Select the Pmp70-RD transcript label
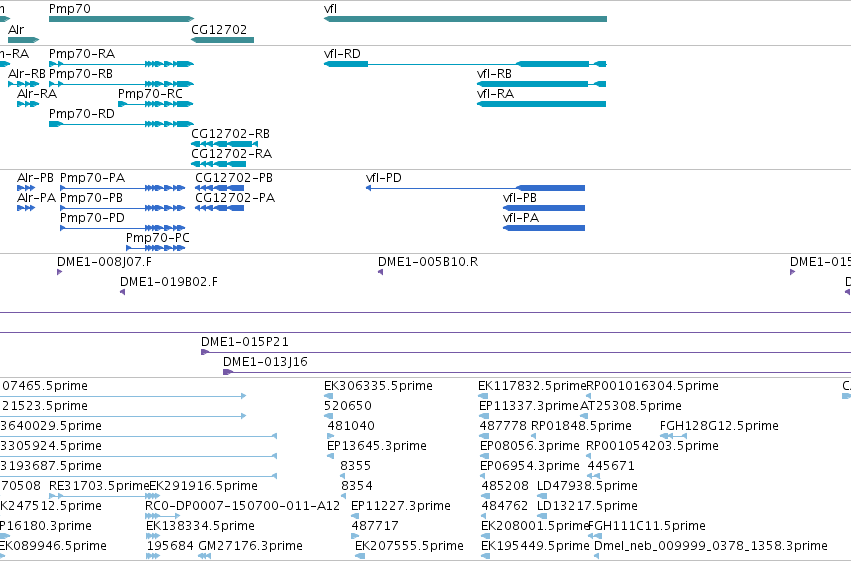 pos(82,114)
